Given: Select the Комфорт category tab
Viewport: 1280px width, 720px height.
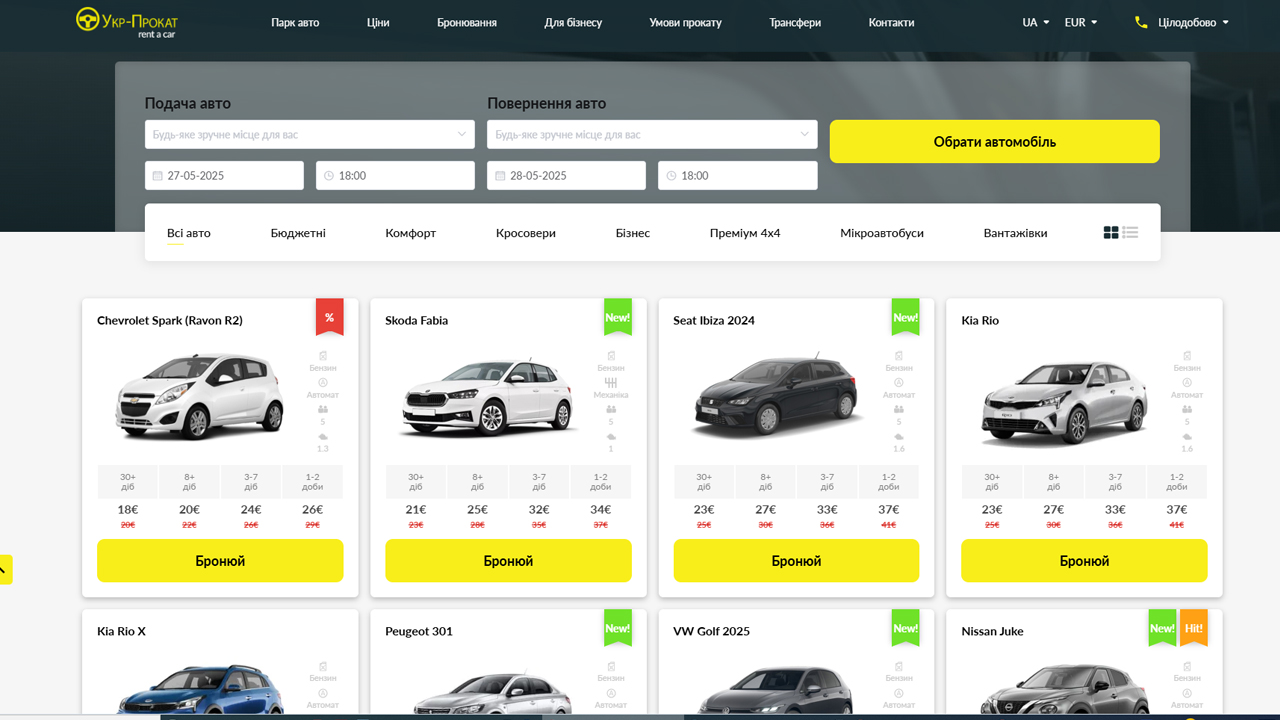Looking at the screenshot, I should tap(411, 233).
